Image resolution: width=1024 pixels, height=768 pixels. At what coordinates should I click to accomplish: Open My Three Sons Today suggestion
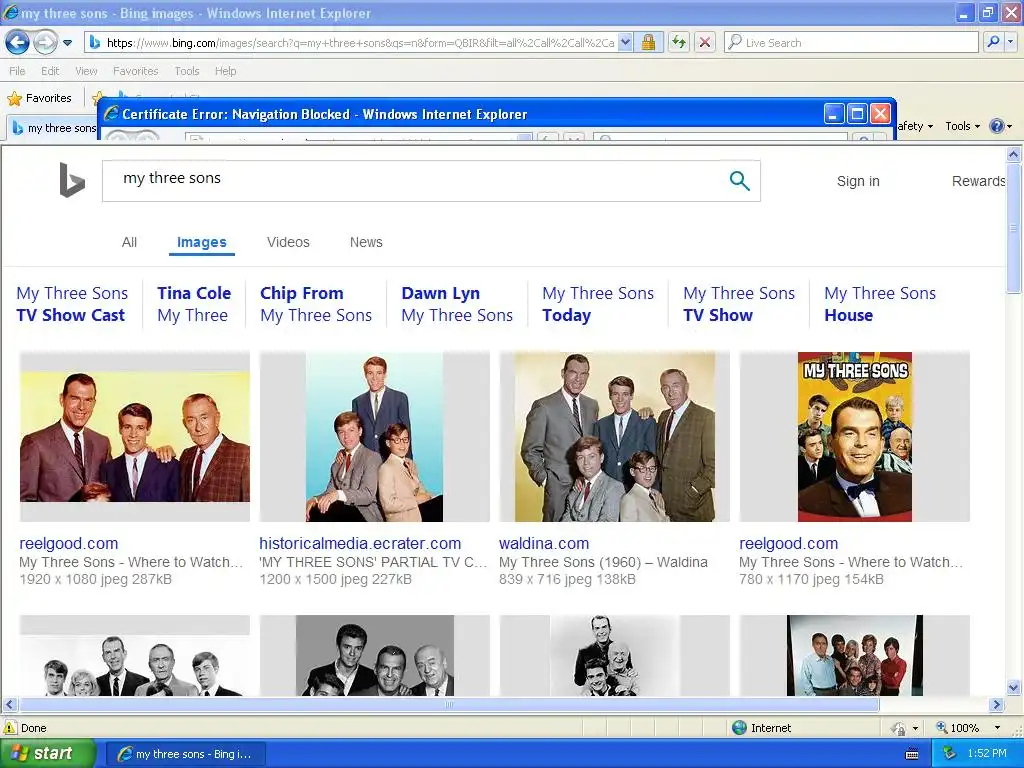(598, 304)
